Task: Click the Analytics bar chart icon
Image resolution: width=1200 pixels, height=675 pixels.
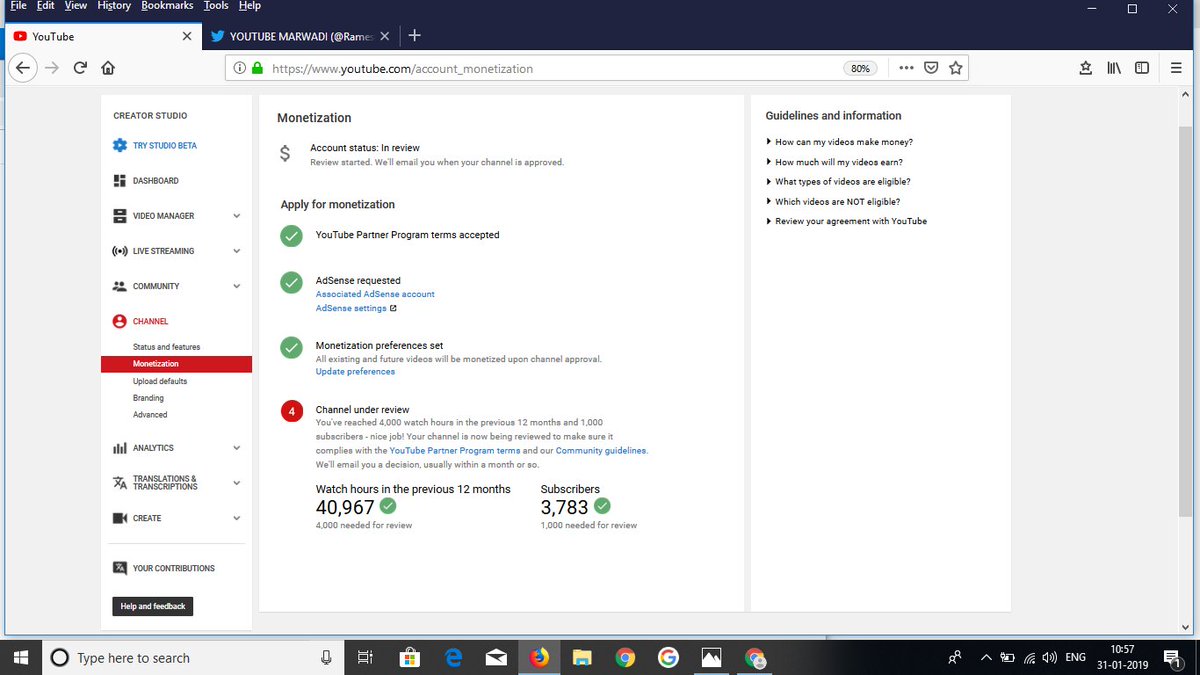Action: pyautogui.click(x=120, y=448)
